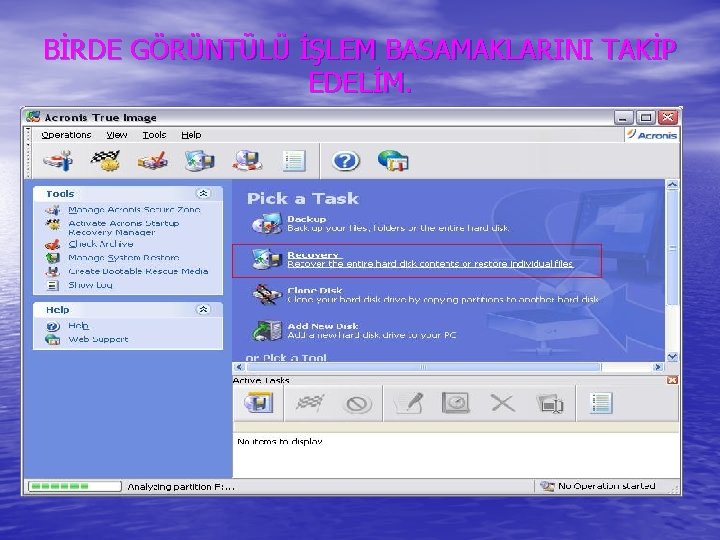Image resolution: width=720 pixels, height=540 pixels.
Task: Click Manage Acronis Secure Zone link
Action: point(134,210)
